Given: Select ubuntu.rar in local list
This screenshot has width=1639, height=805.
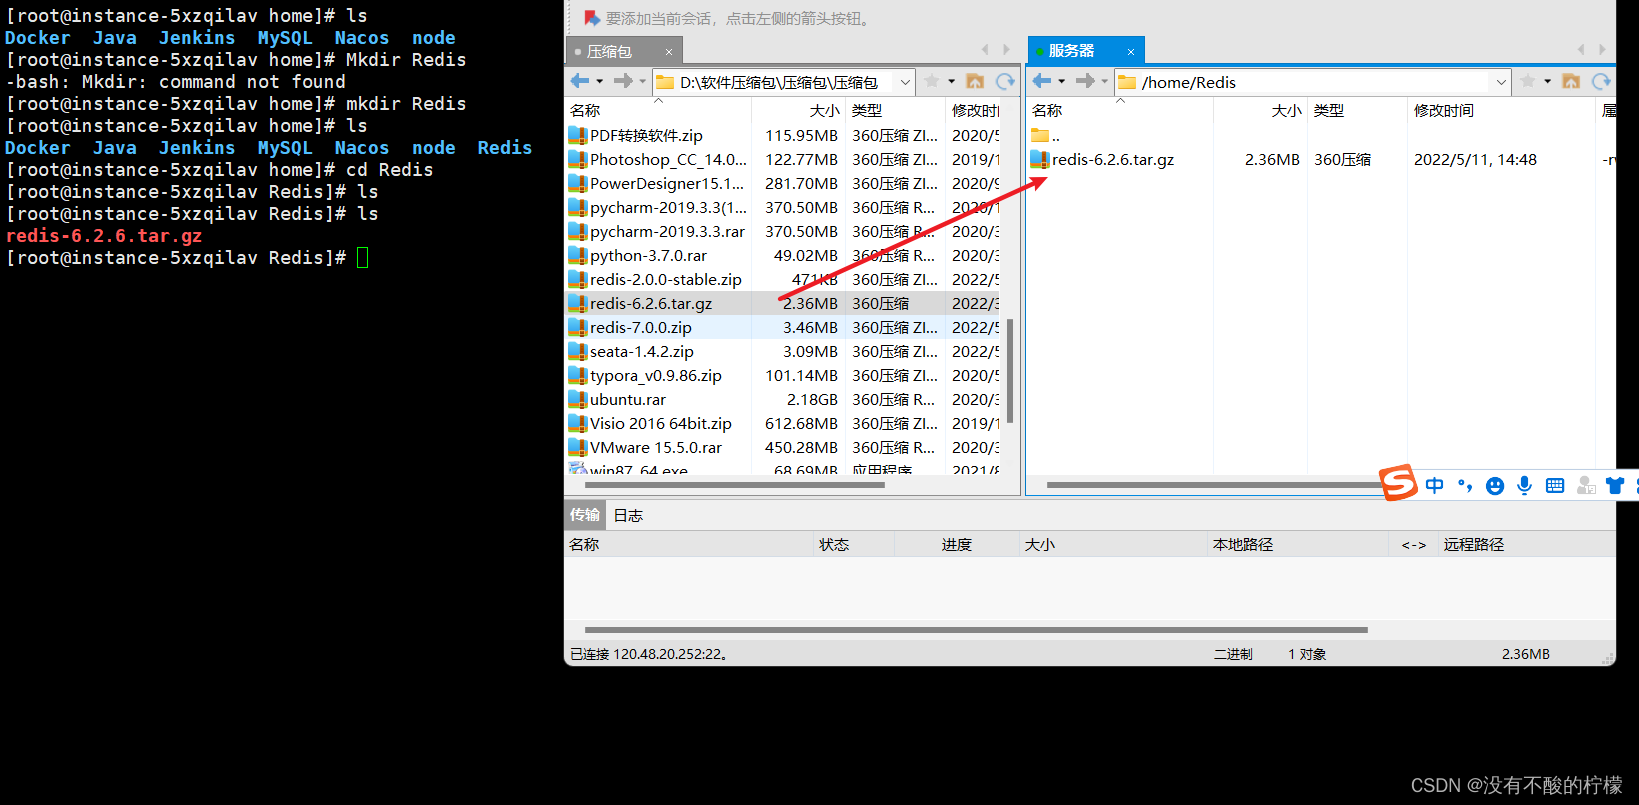Looking at the screenshot, I should pos(628,399).
